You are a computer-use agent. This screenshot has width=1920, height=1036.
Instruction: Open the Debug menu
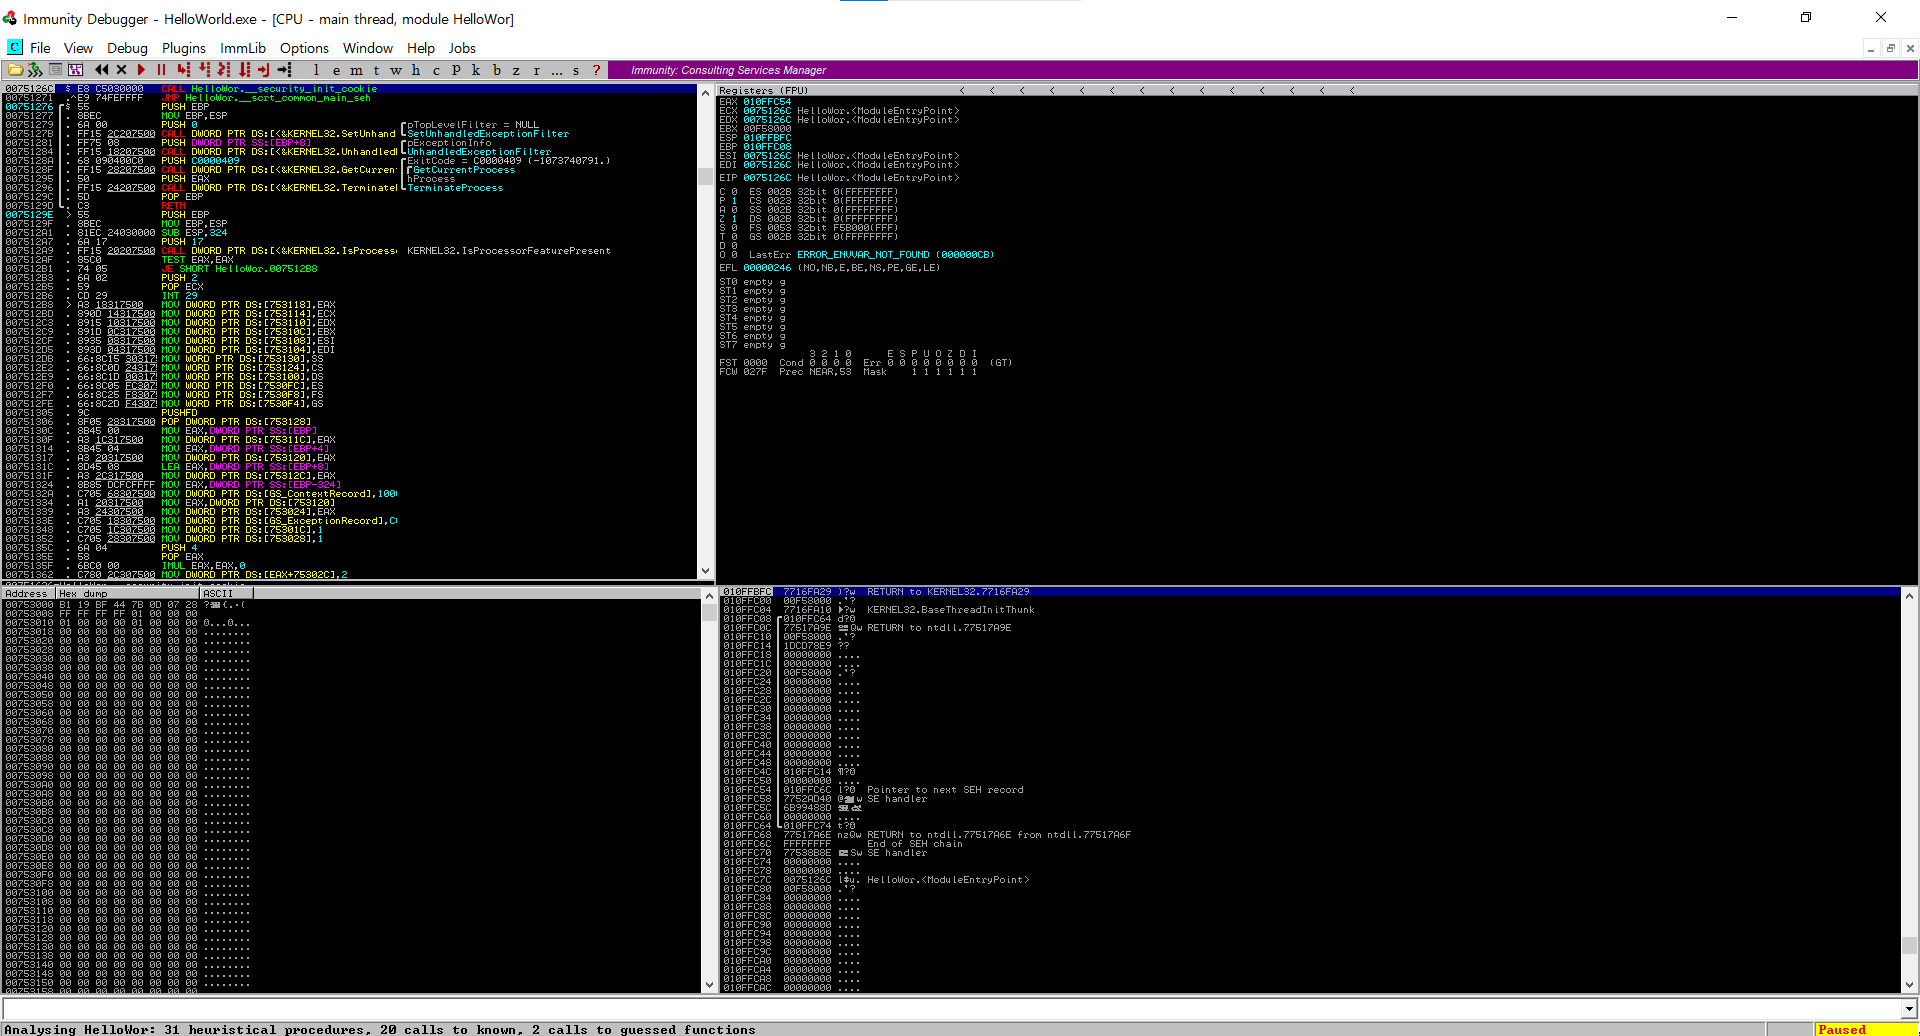[127, 48]
